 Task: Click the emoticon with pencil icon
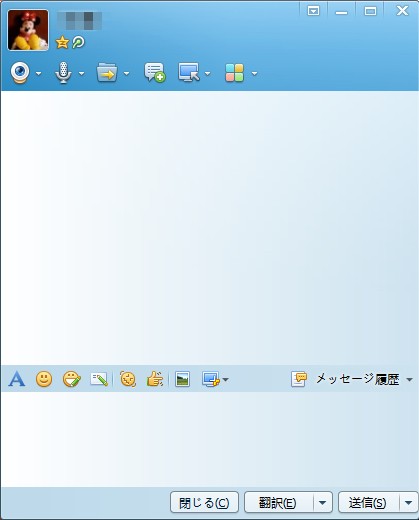point(72,379)
